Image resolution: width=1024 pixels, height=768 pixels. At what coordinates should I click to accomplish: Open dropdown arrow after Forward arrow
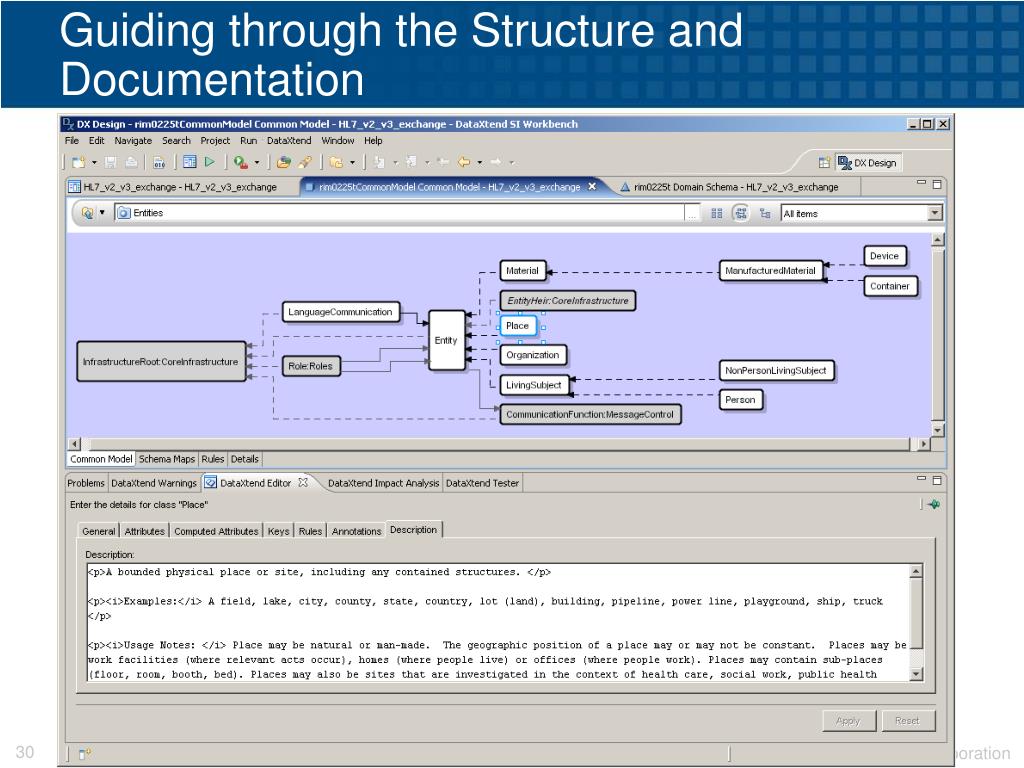point(511,163)
